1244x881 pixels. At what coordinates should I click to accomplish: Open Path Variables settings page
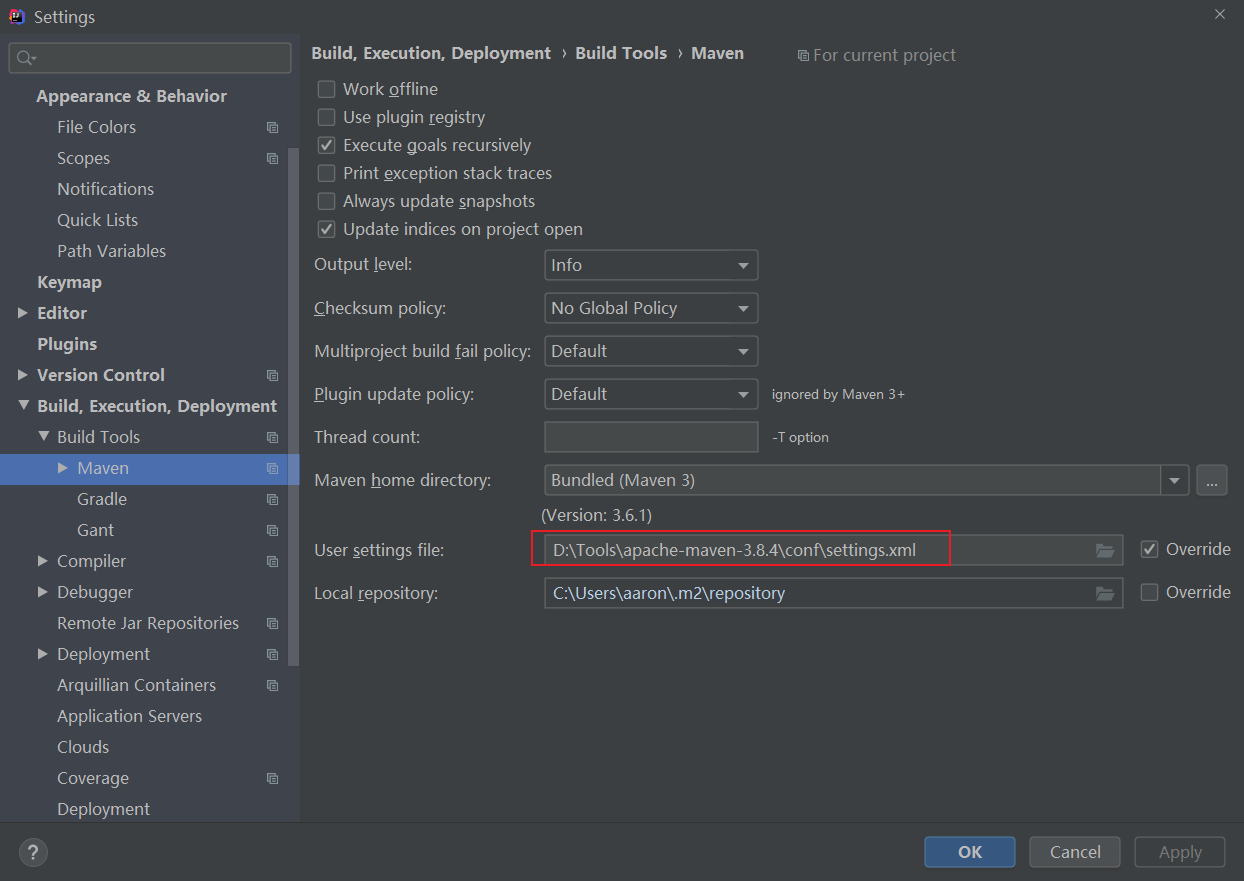coord(111,251)
